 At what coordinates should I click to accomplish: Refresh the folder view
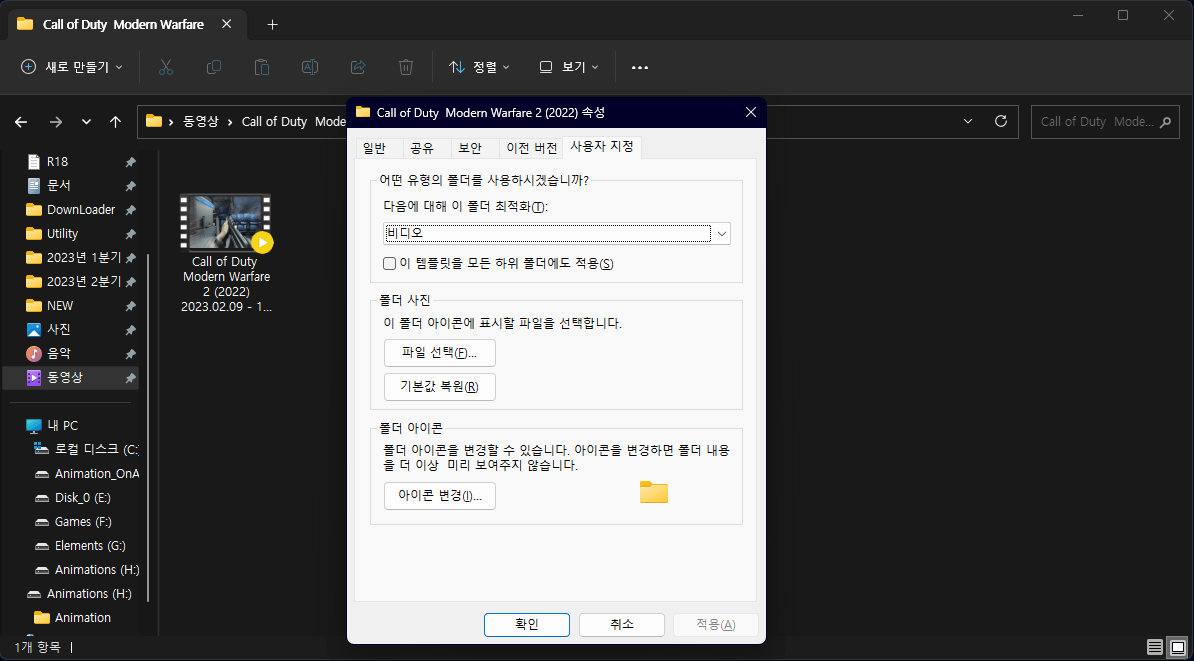[1001, 121]
